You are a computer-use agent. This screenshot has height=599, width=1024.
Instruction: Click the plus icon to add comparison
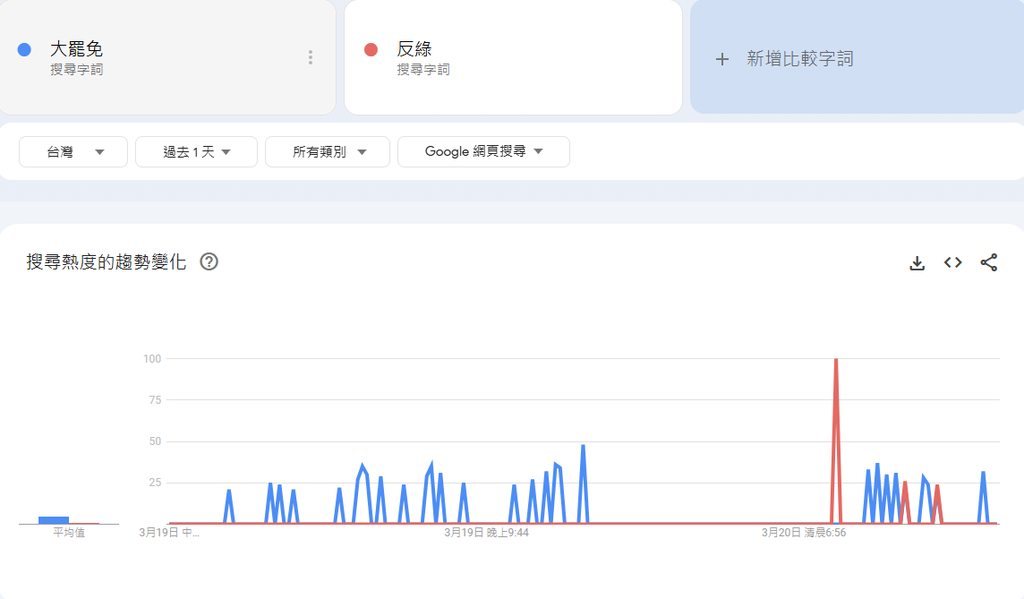point(722,59)
